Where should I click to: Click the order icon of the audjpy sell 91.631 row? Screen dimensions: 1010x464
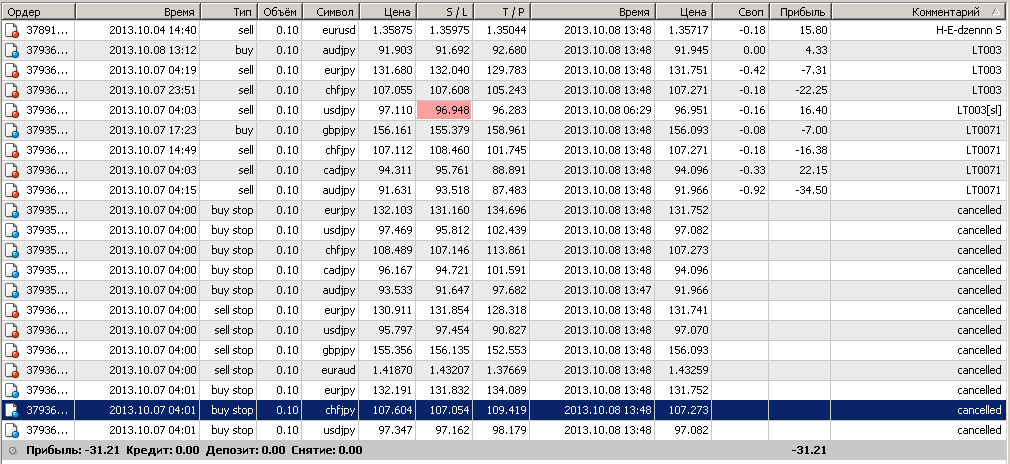12,190
